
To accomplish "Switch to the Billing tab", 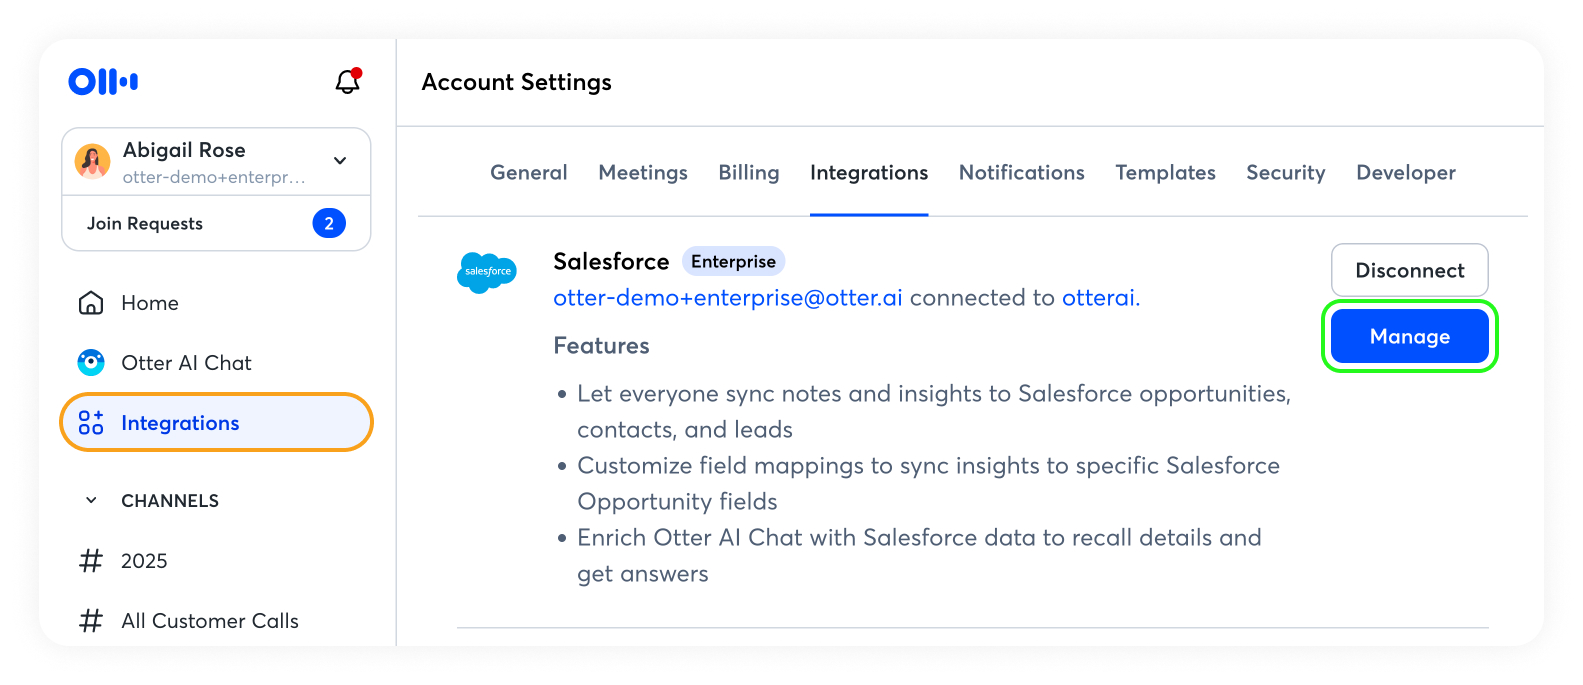I will click(748, 173).
